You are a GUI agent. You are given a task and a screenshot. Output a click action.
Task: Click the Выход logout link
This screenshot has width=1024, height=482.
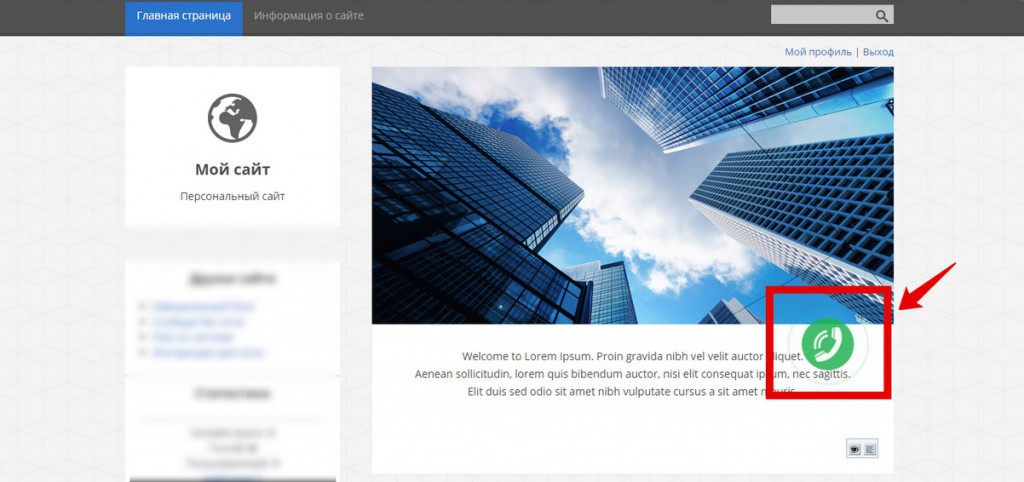point(878,52)
